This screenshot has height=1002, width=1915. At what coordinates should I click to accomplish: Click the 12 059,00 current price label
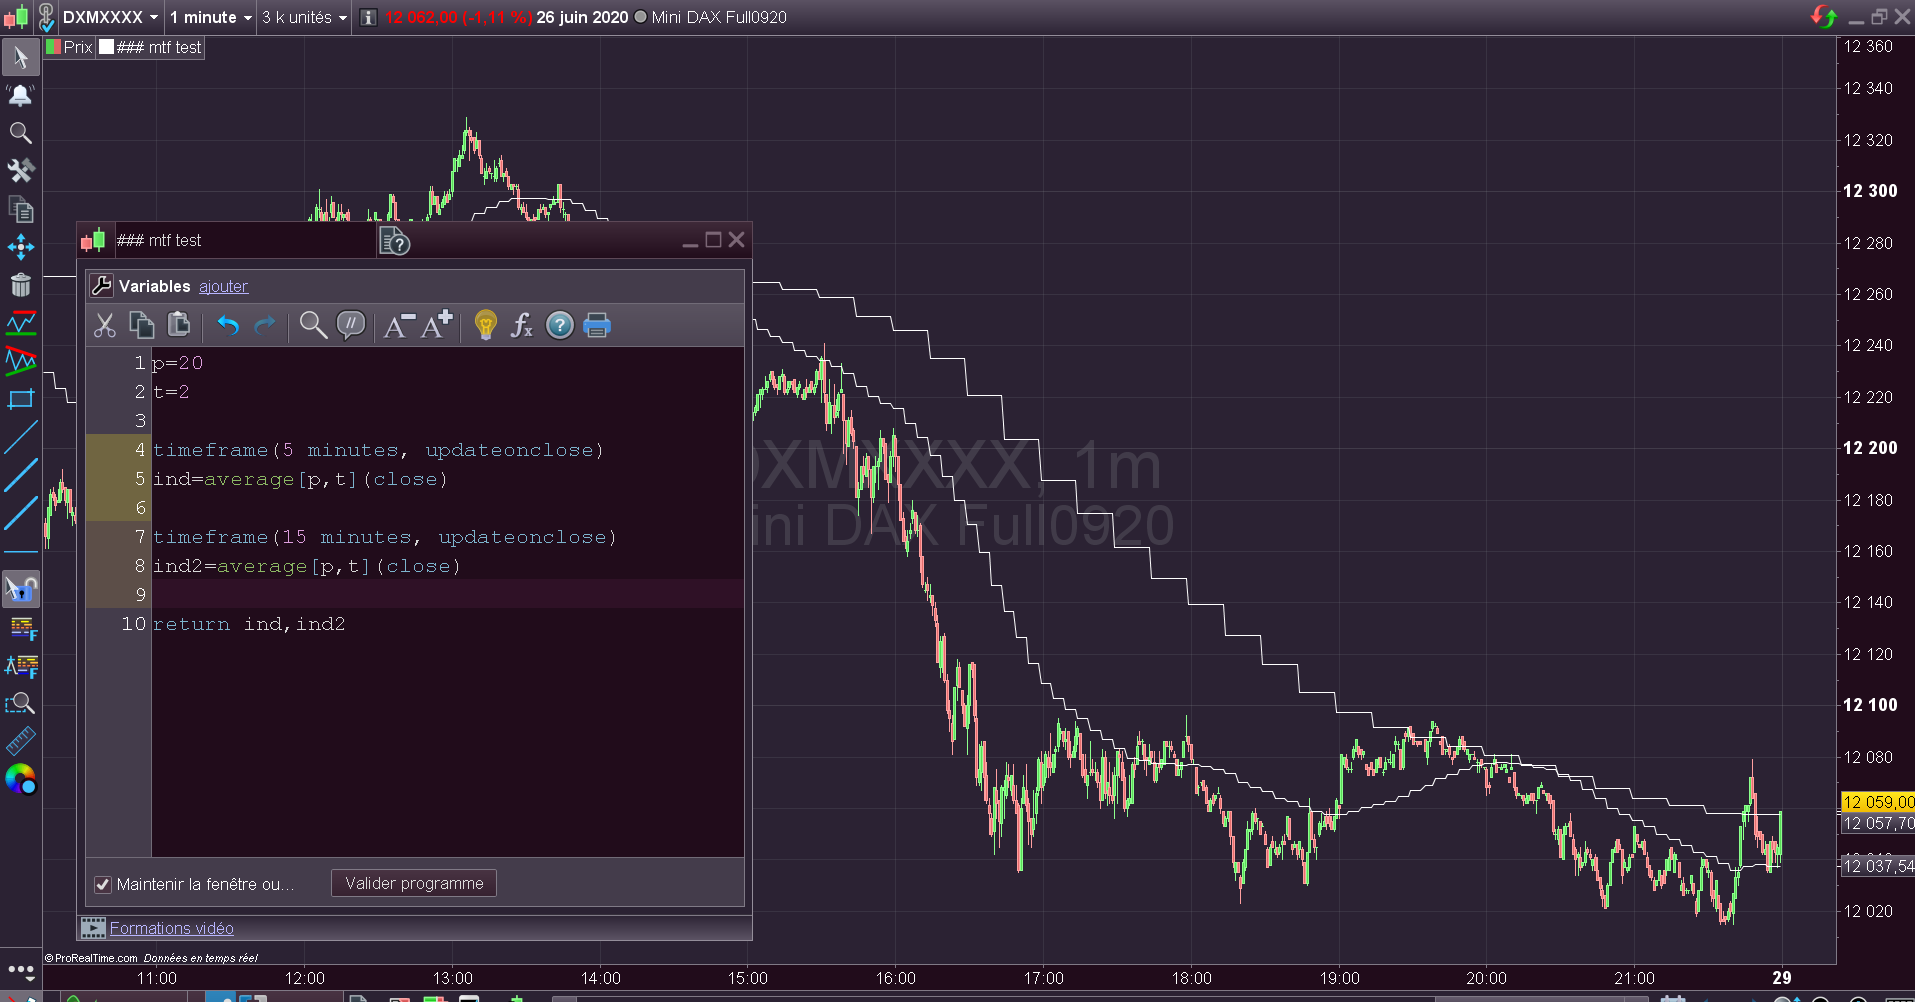pyautogui.click(x=1878, y=802)
